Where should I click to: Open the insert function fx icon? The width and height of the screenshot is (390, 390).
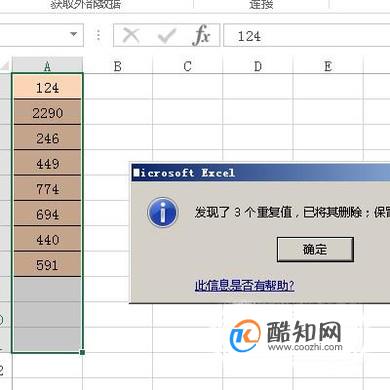tap(201, 35)
